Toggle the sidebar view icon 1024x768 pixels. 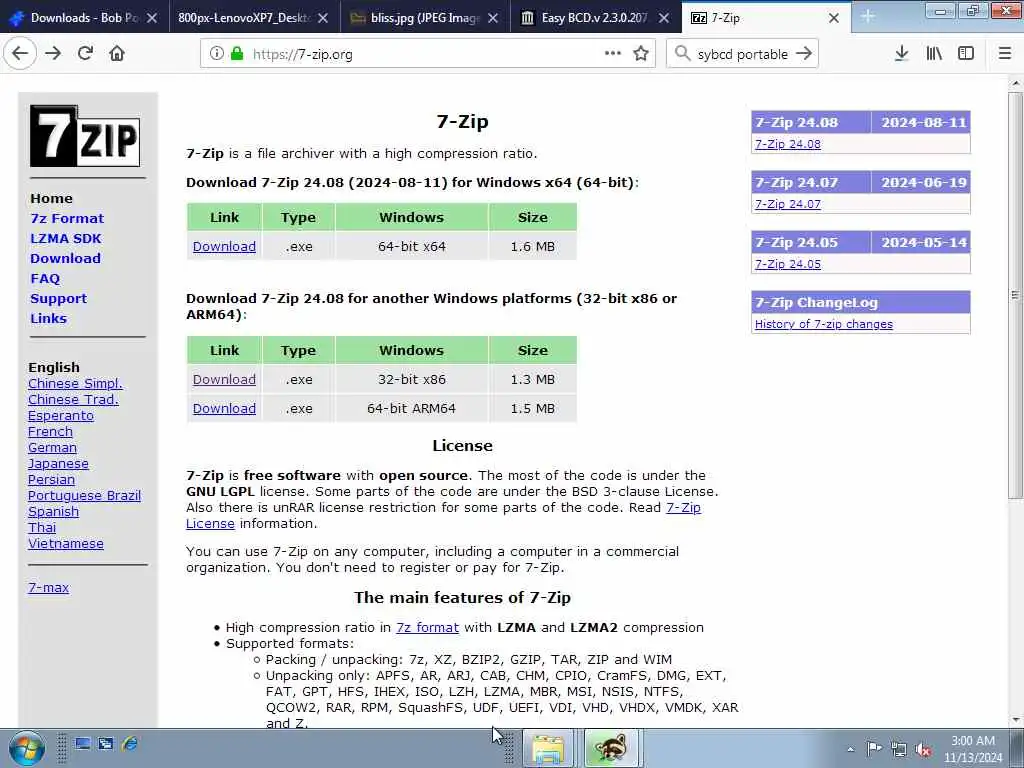click(x=966, y=54)
